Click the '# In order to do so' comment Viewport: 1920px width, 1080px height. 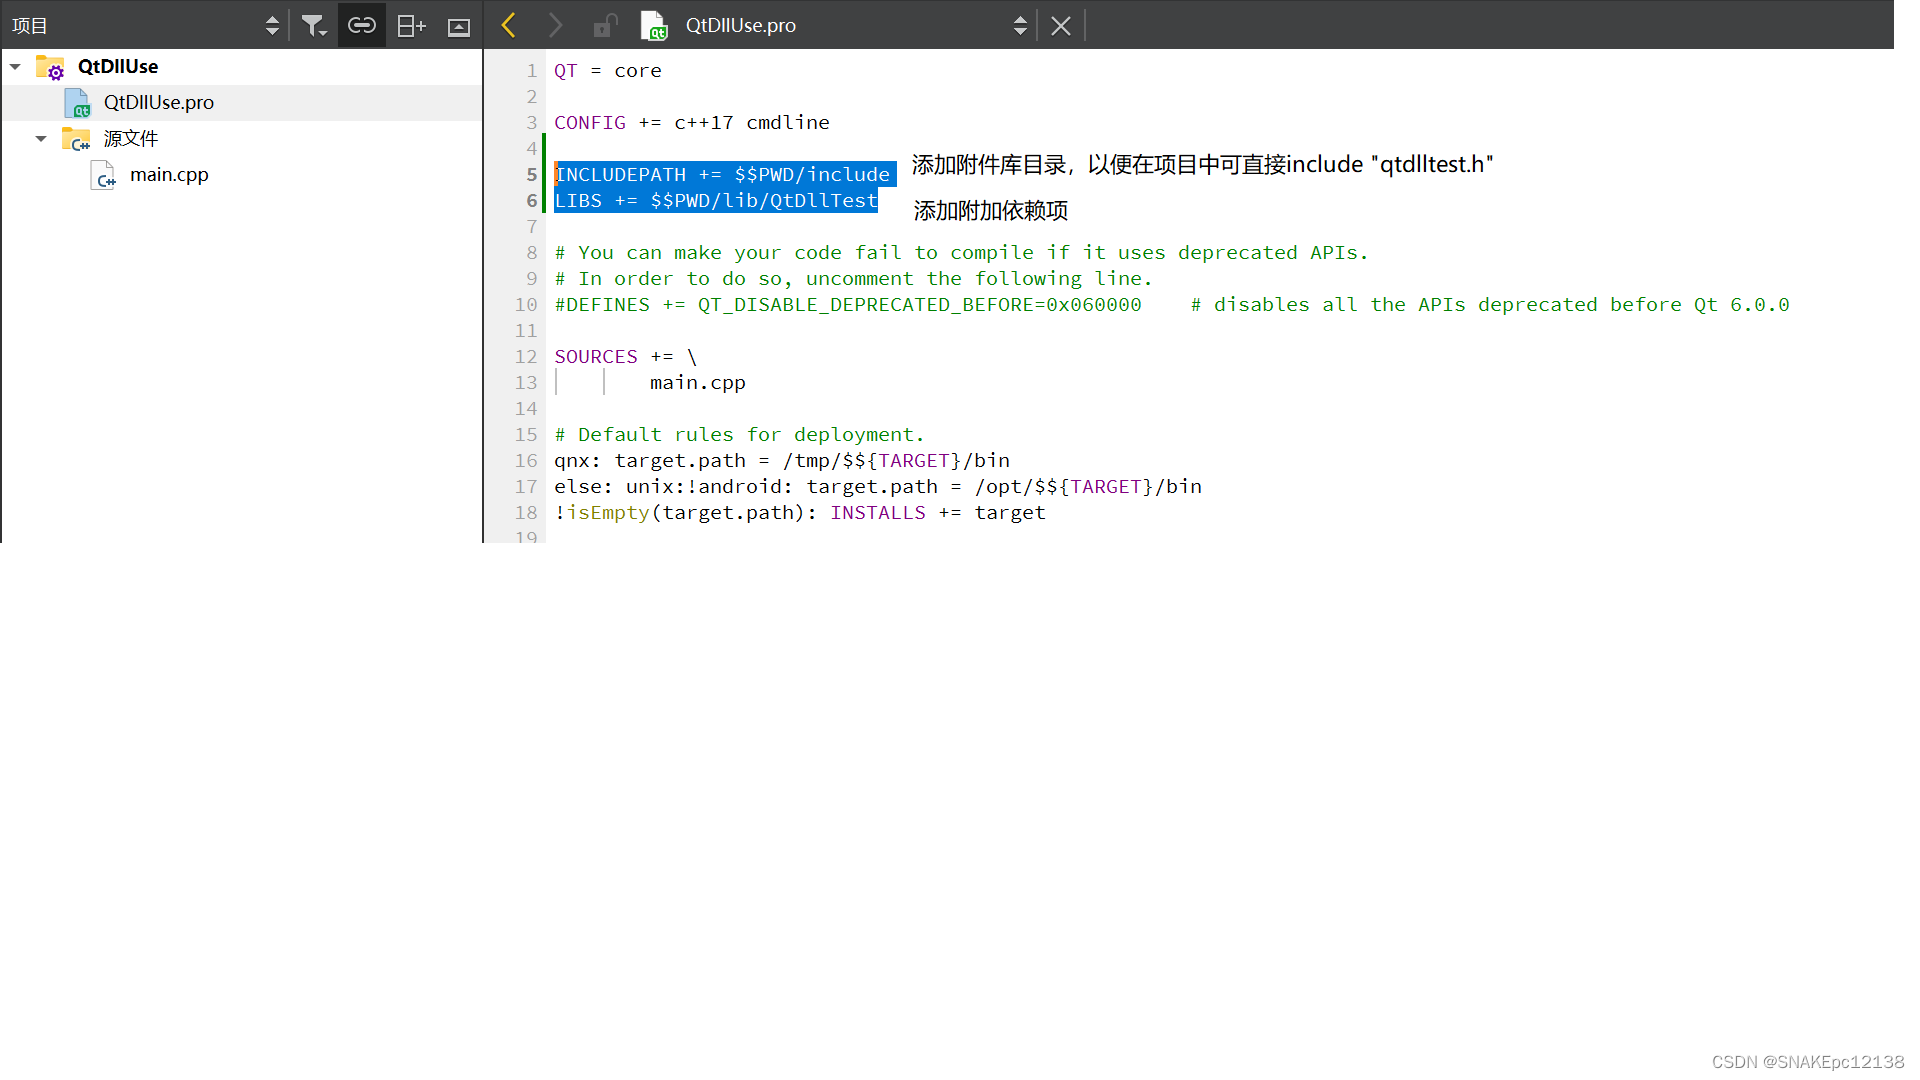tap(854, 278)
